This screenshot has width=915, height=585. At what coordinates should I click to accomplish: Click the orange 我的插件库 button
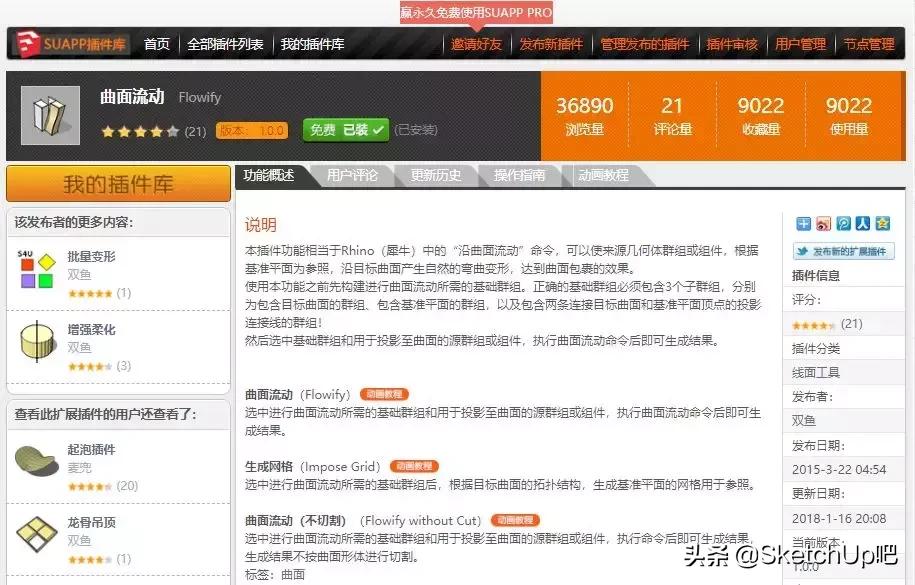pos(118,184)
